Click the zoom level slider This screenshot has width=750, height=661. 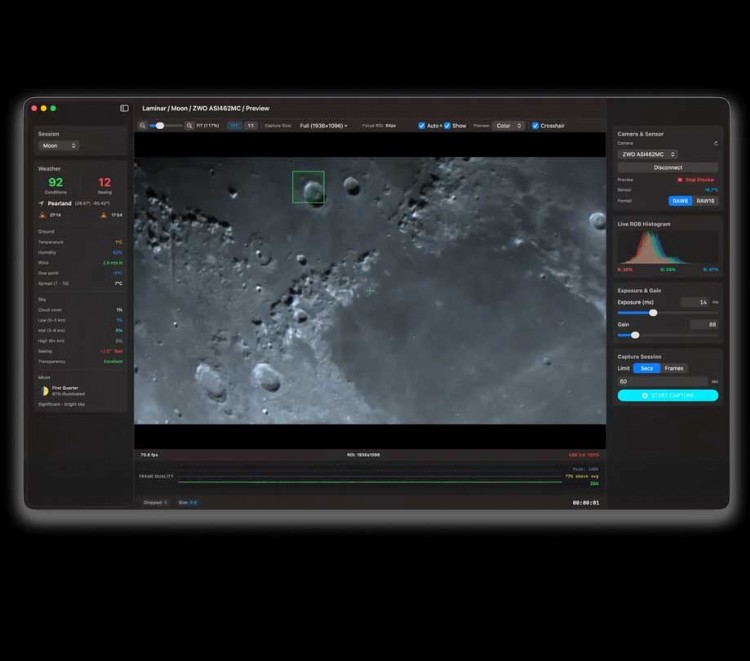click(x=165, y=125)
